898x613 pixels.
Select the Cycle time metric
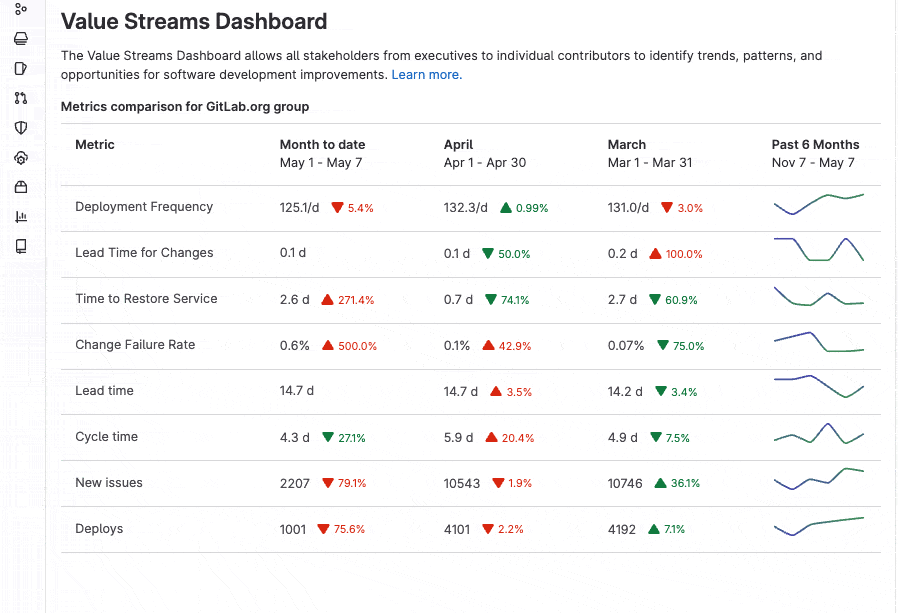(106, 437)
